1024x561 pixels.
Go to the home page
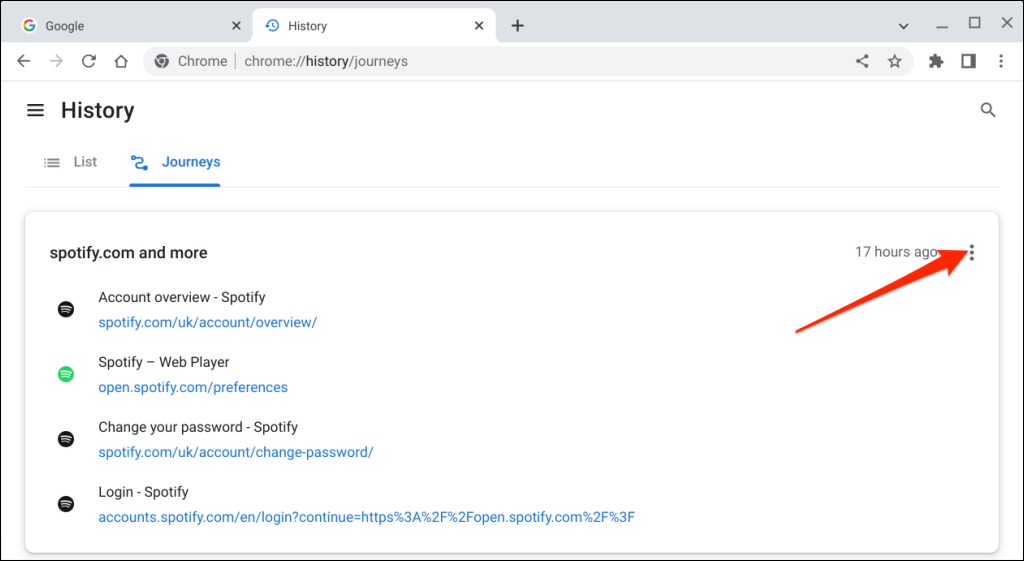[121, 61]
